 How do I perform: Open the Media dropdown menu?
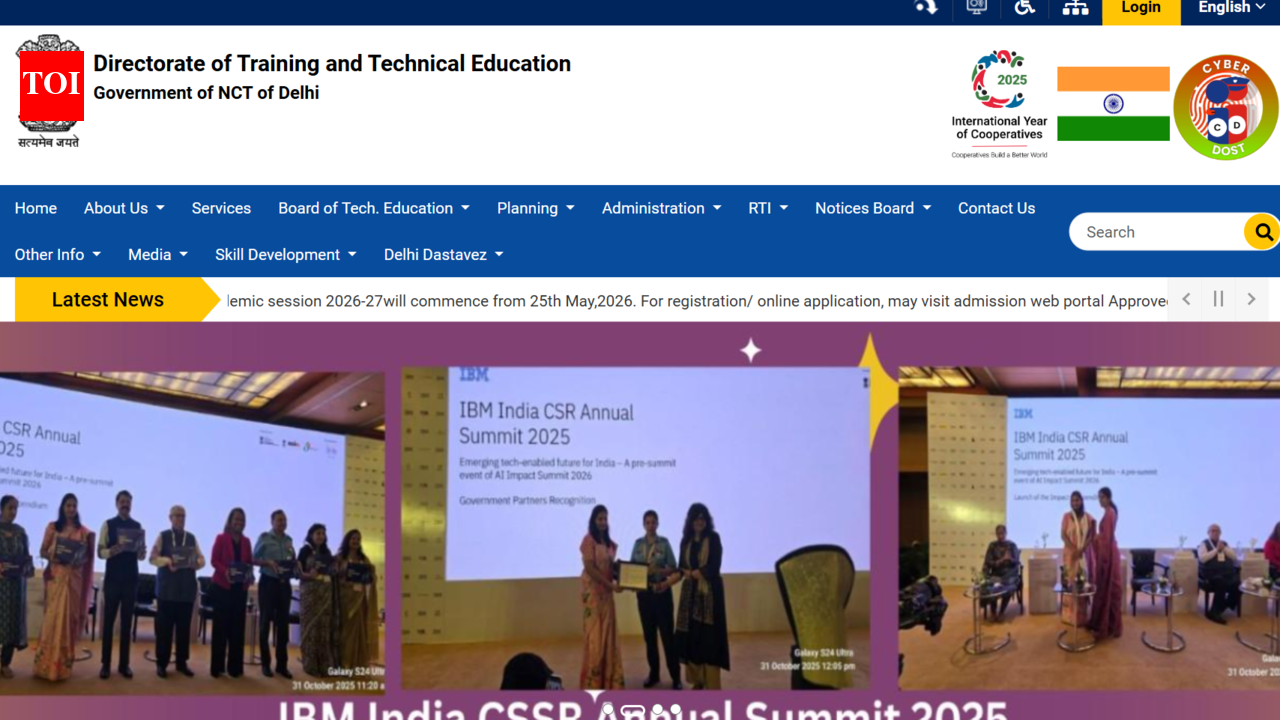coord(158,254)
